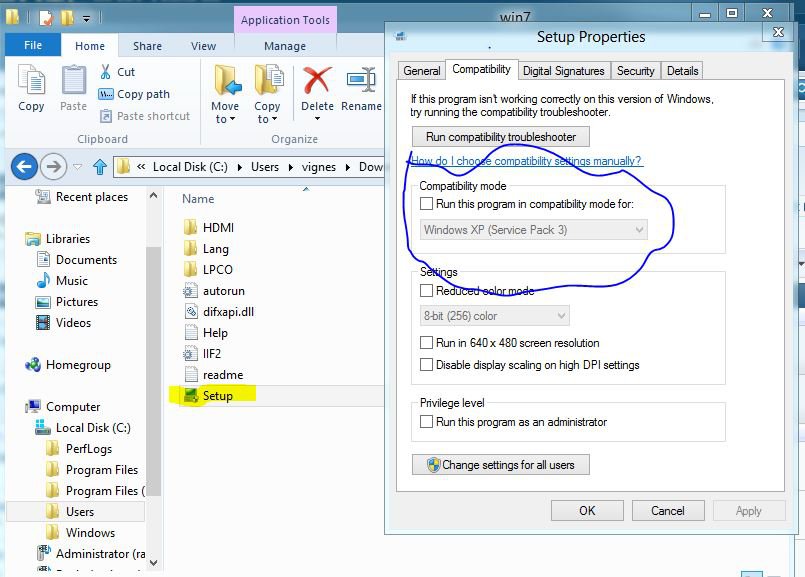Open the Manage tab under Application Tools
Image resolution: width=805 pixels, height=577 pixels.
[285, 46]
